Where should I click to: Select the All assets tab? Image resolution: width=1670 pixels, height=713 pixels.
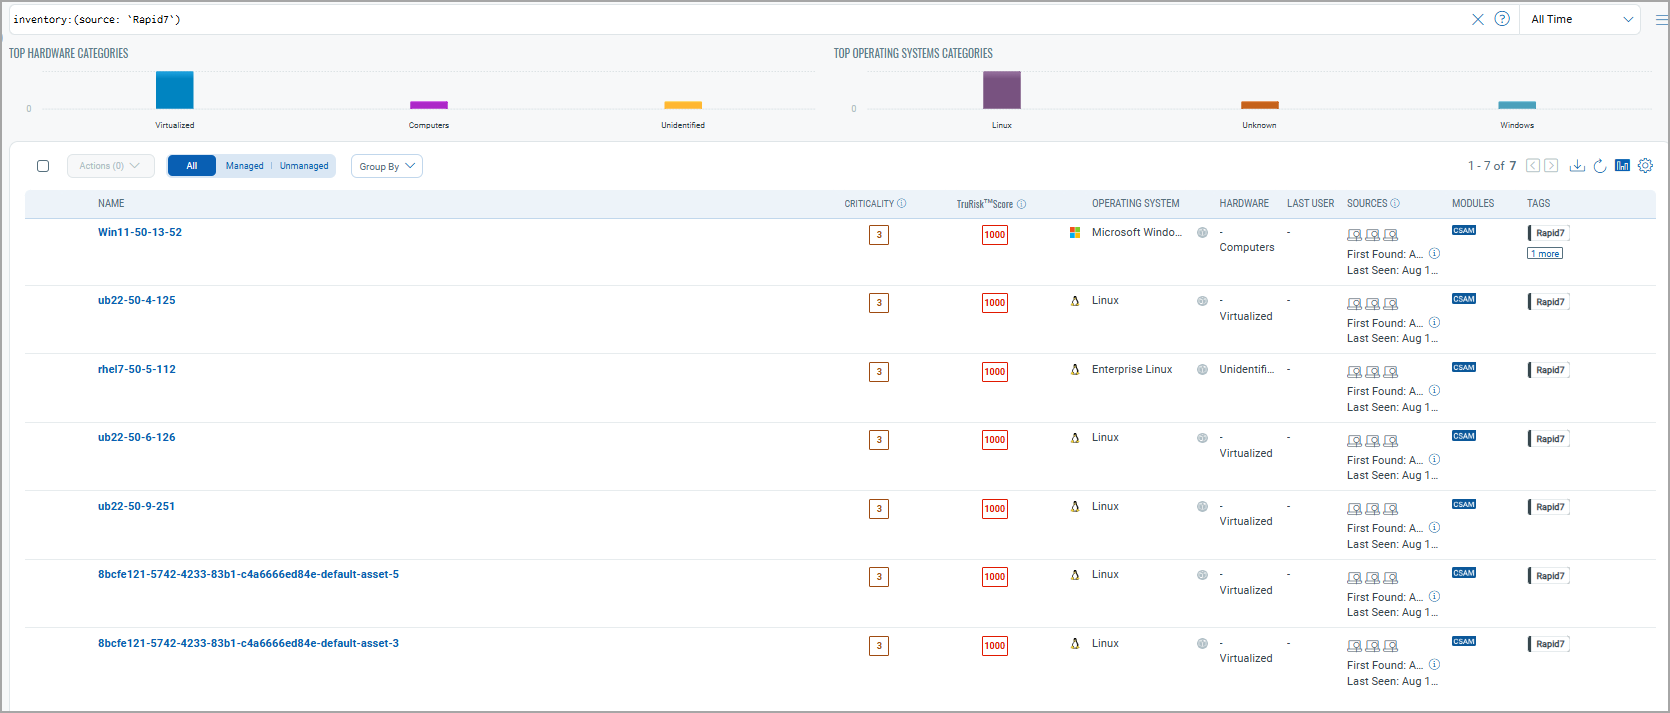(191, 166)
